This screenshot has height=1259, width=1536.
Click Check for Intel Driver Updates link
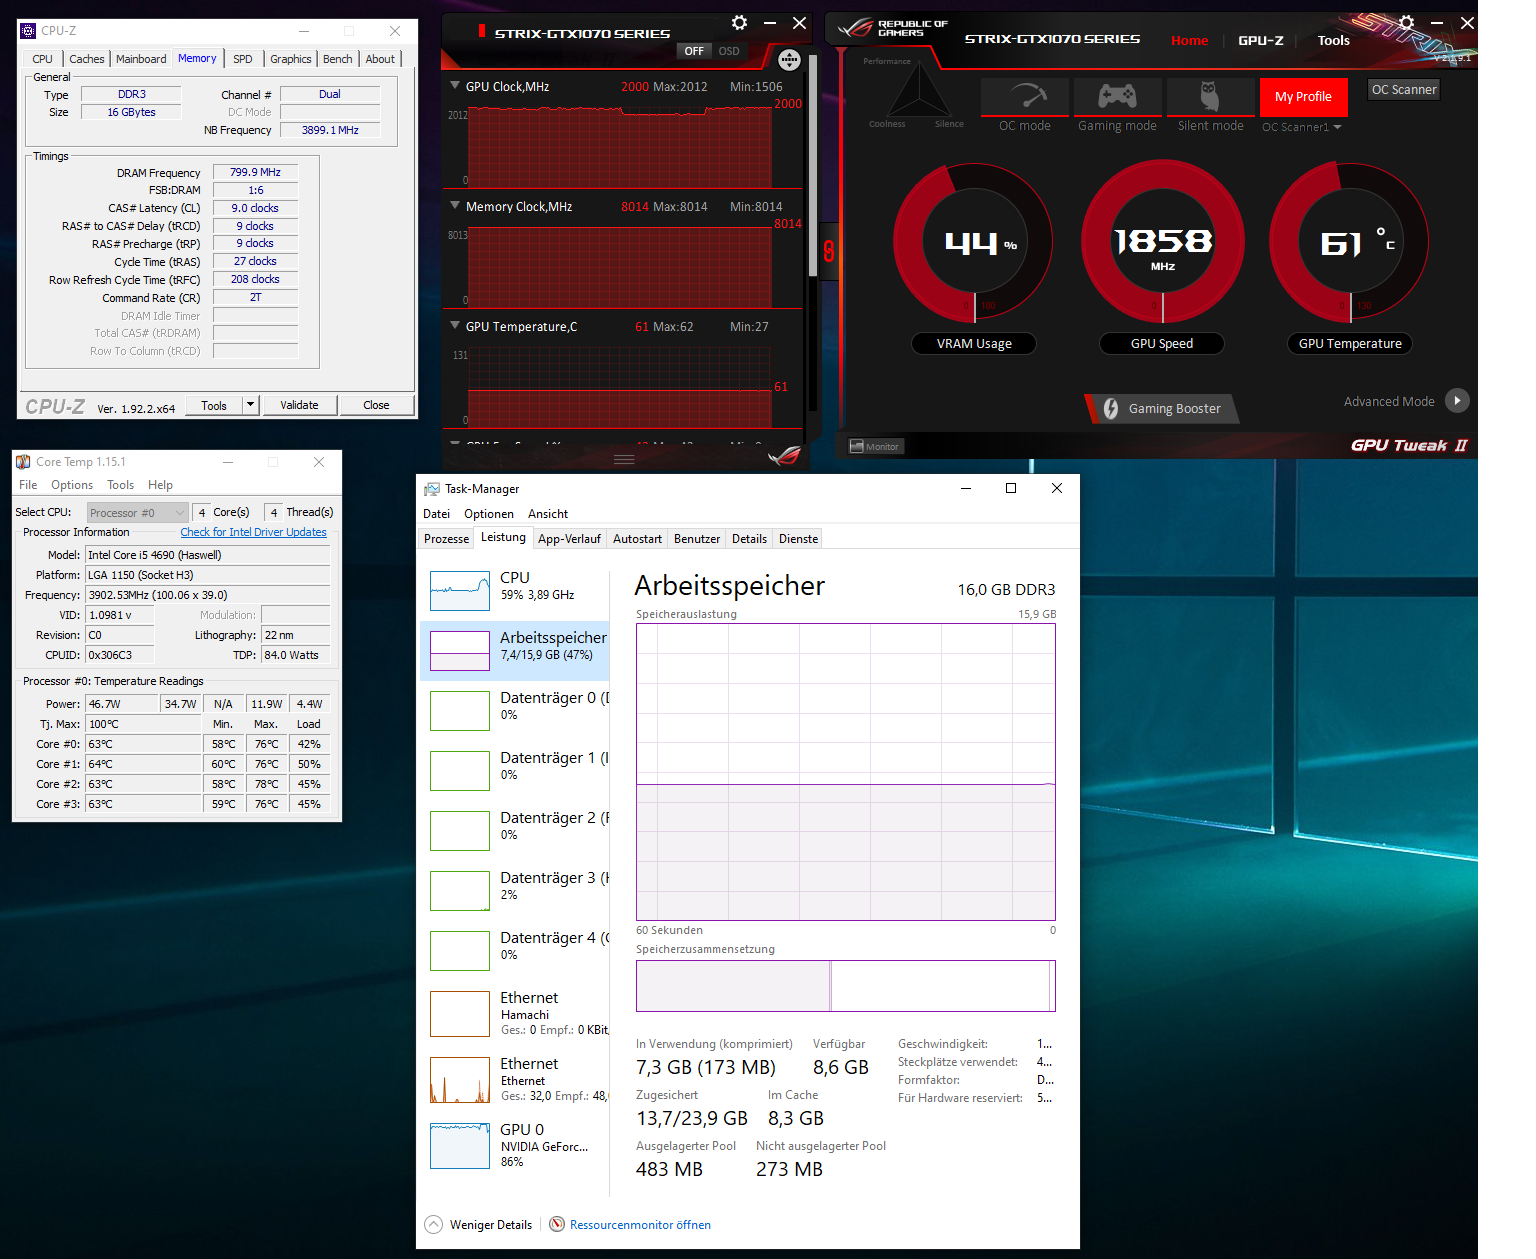point(253,532)
